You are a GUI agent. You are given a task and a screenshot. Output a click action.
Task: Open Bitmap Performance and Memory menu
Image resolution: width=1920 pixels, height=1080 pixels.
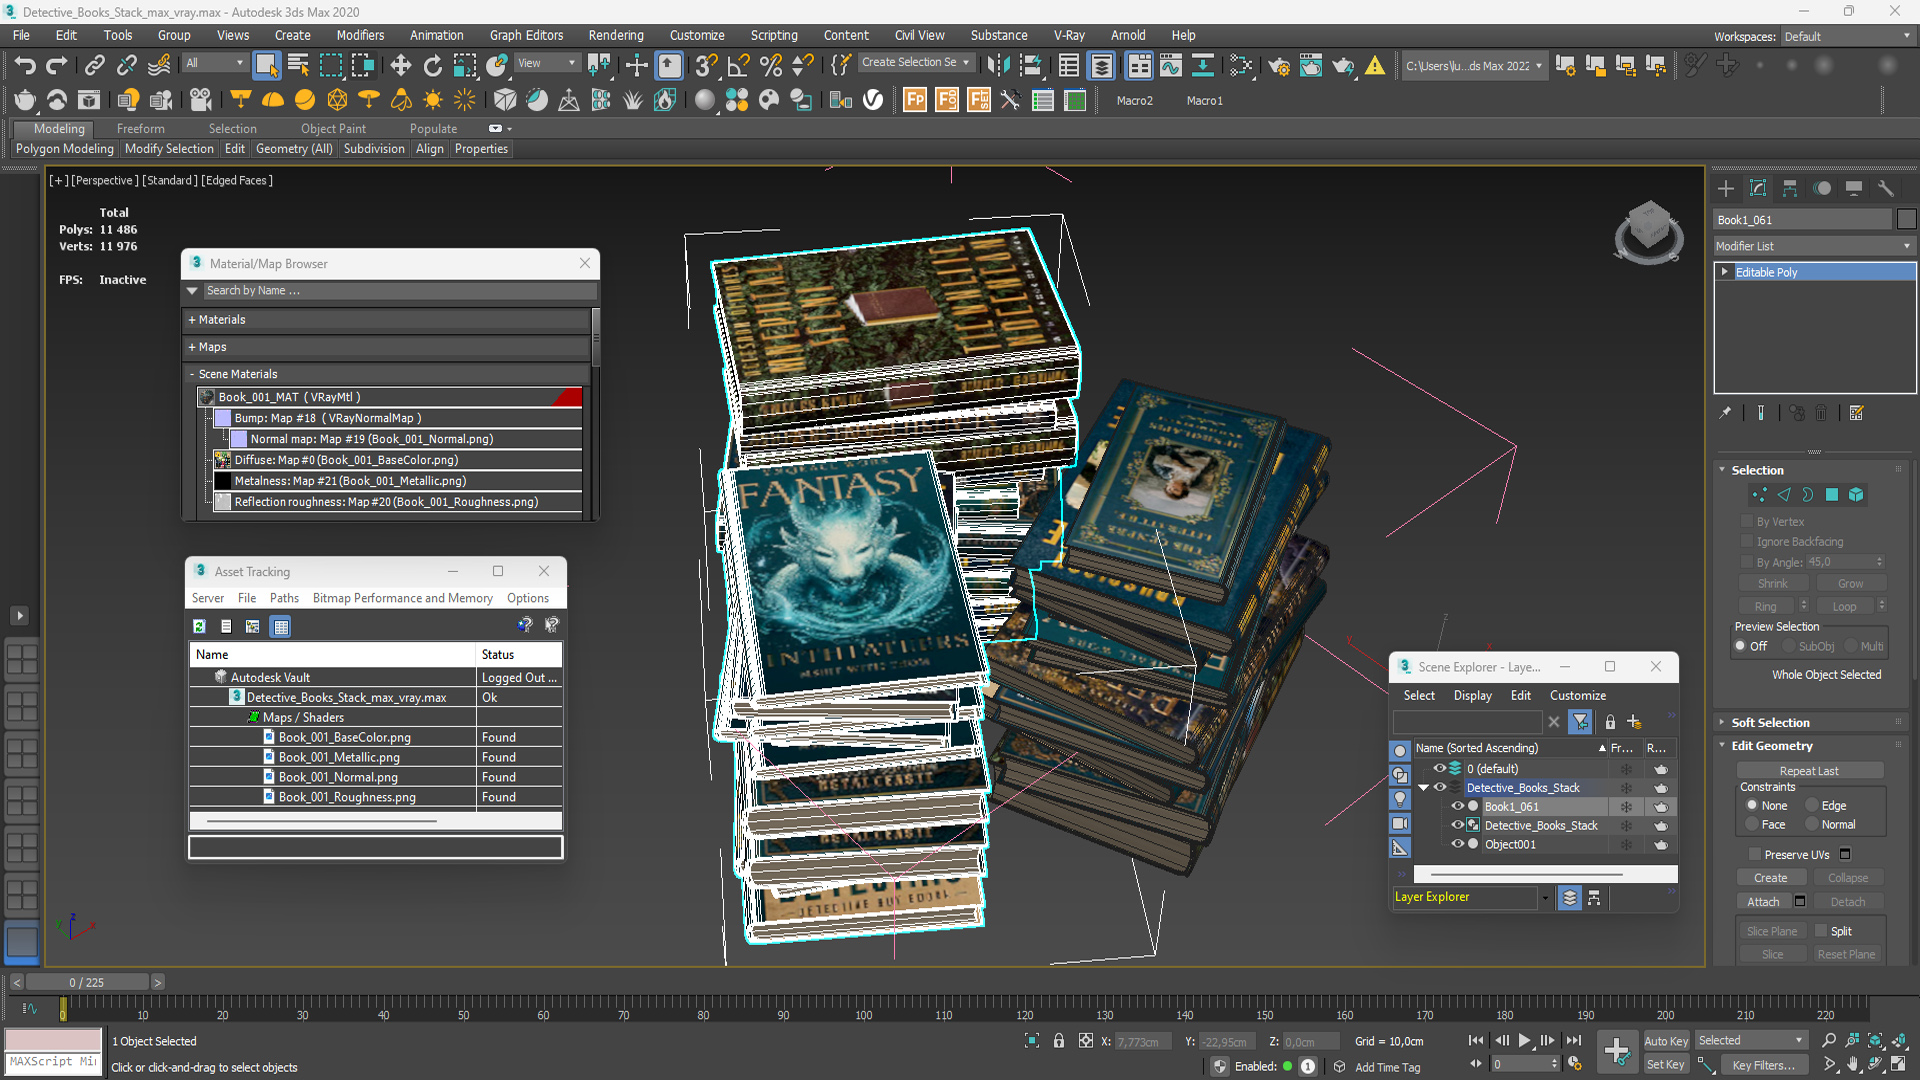pyautogui.click(x=402, y=598)
